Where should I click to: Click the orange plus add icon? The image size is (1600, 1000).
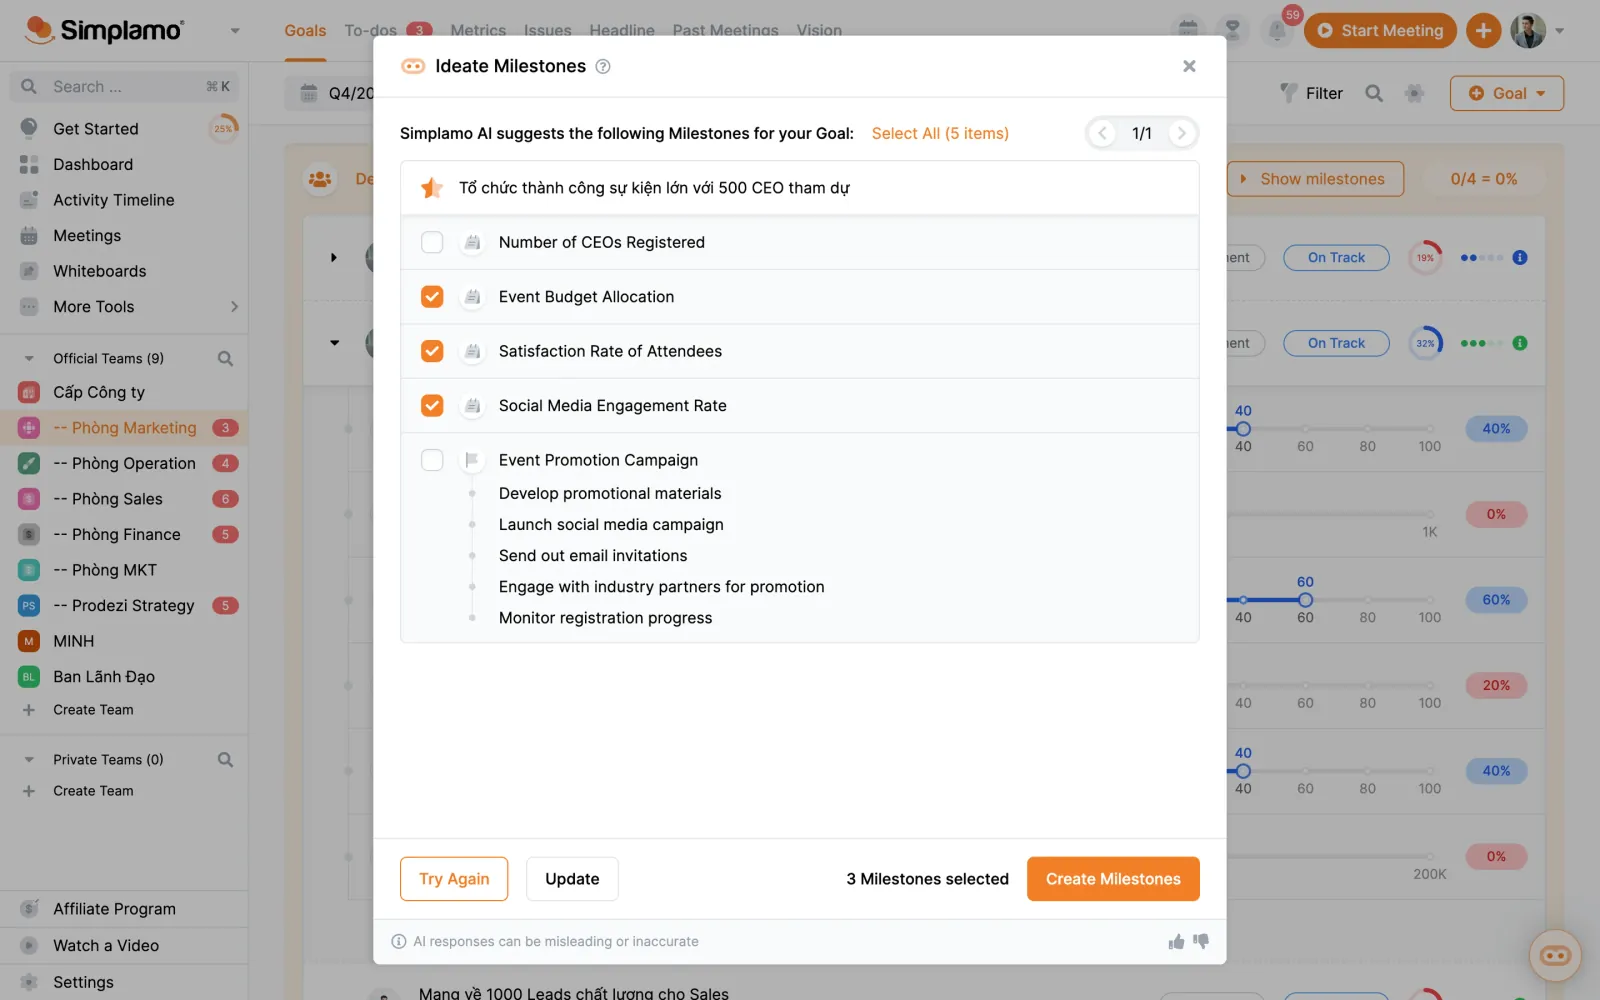[x=1484, y=31]
